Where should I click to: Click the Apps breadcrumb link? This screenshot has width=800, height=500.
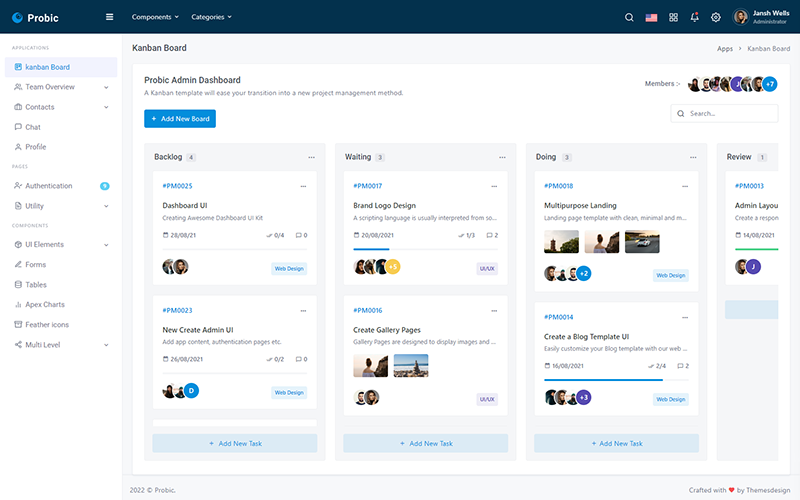tap(724, 49)
